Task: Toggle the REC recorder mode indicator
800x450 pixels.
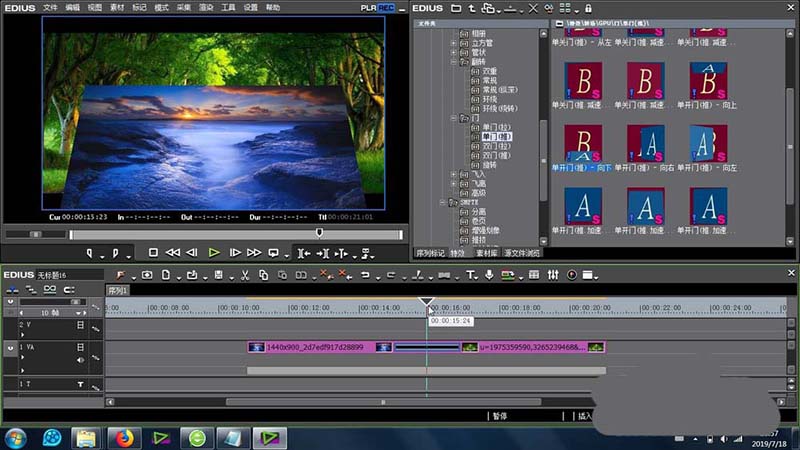Action: [386, 7]
